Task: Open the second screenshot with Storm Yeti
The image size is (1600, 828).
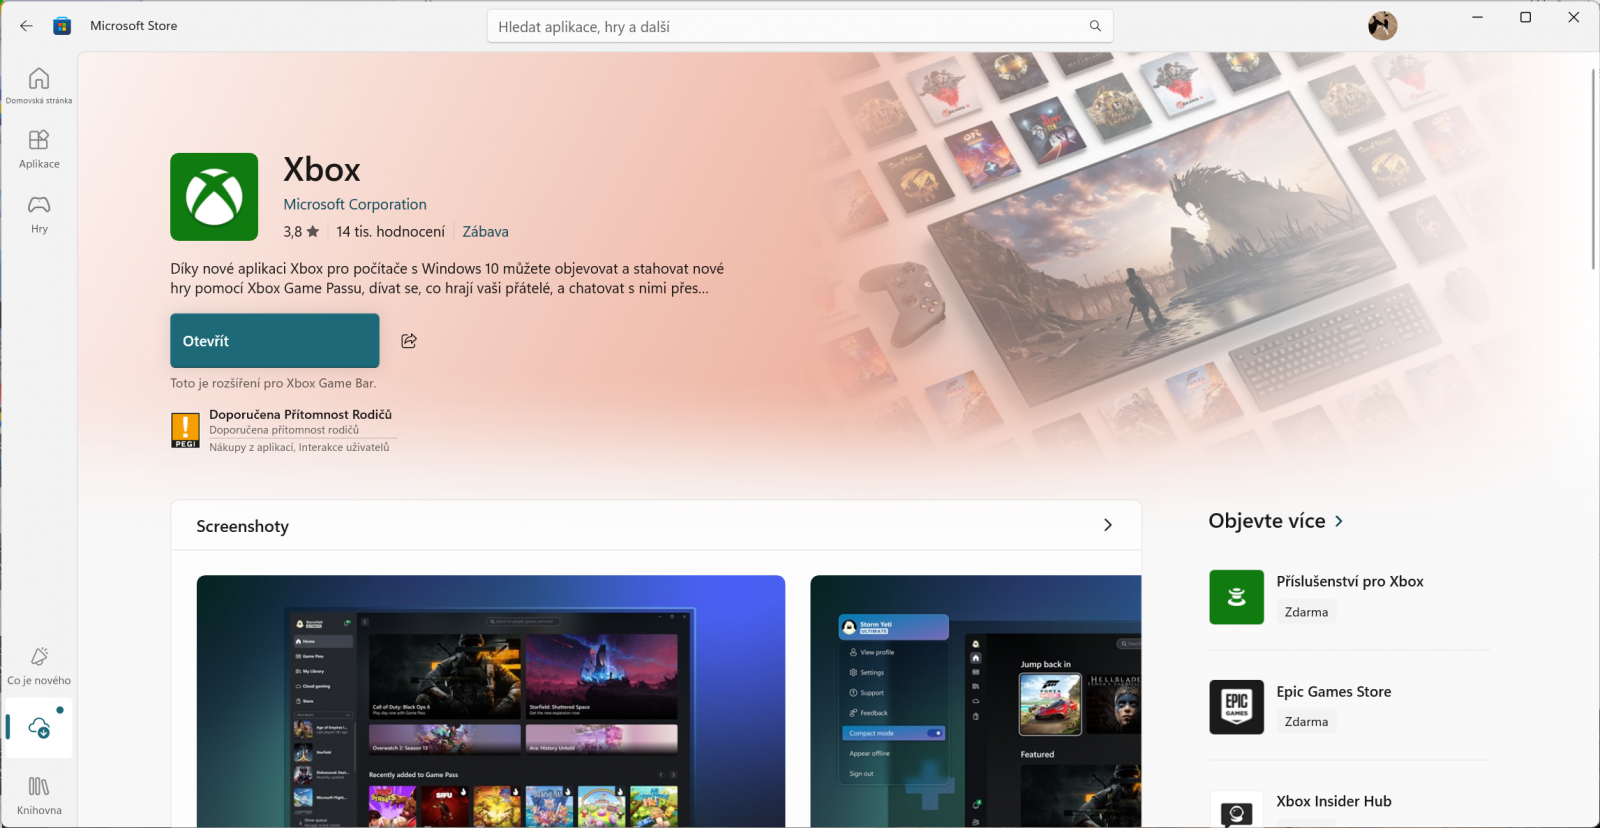Action: 976,701
